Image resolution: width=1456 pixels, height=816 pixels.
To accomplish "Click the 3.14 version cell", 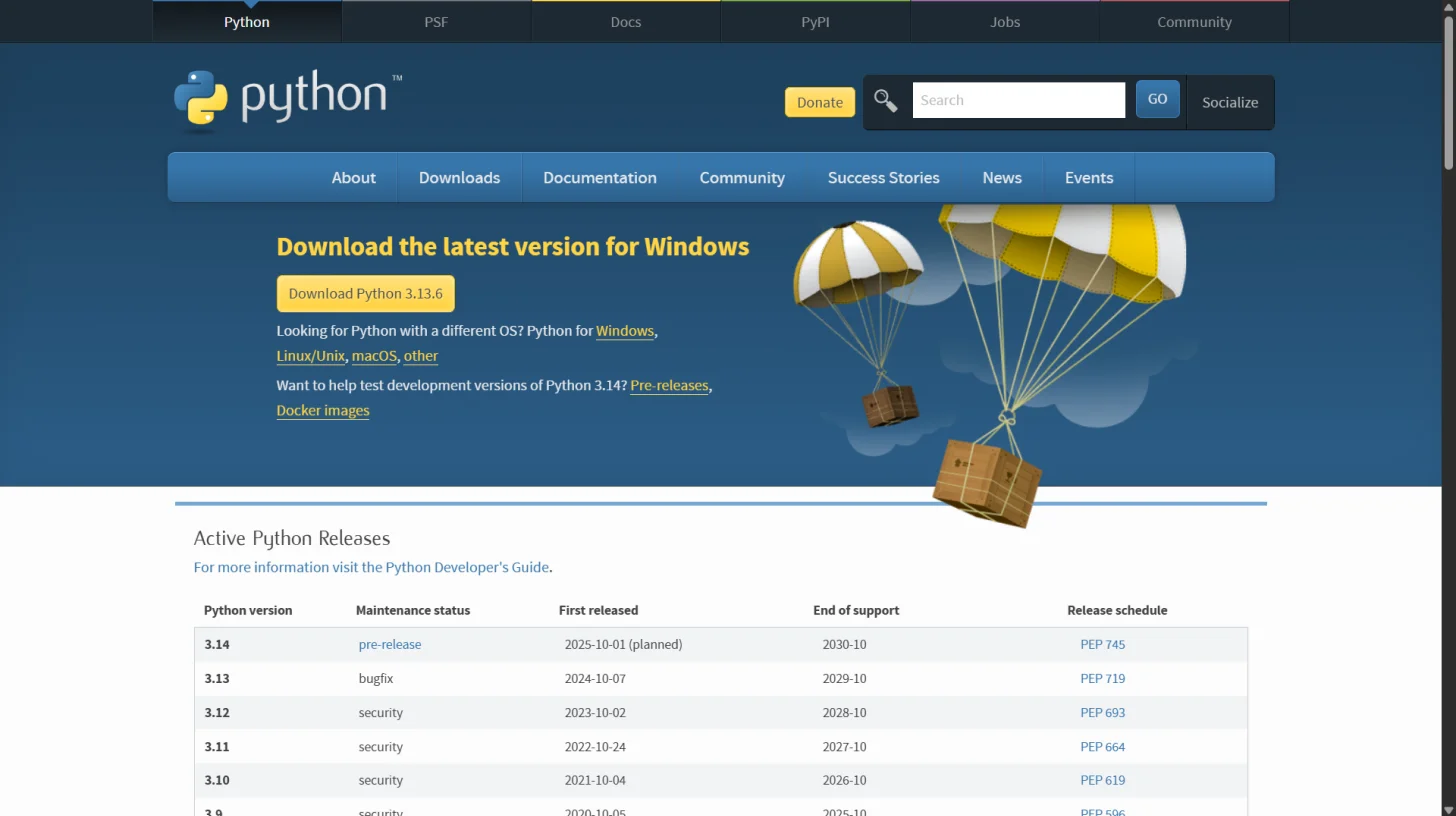I will tap(217, 644).
